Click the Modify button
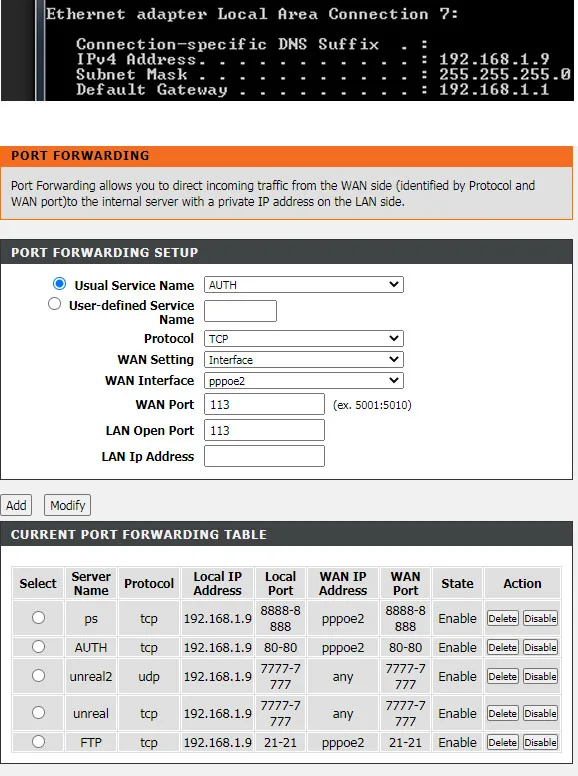The width and height of the screenshot is (578, 776). click(67, 505)
